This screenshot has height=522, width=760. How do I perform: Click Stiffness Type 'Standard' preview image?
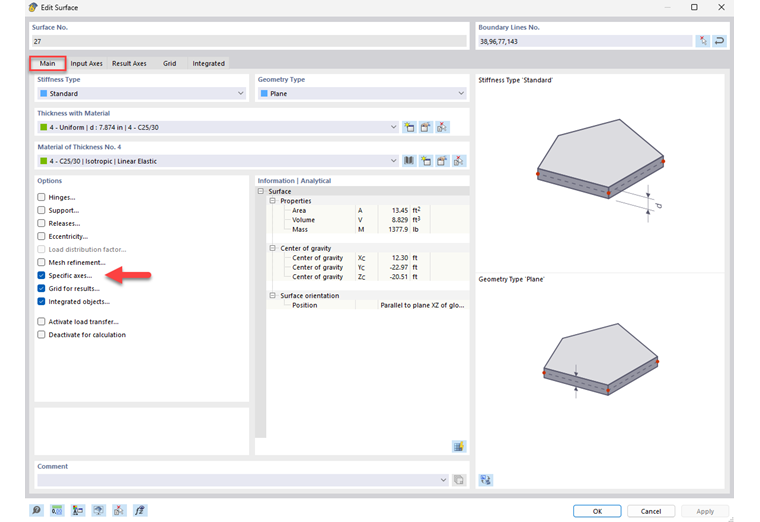coord(600,171)
